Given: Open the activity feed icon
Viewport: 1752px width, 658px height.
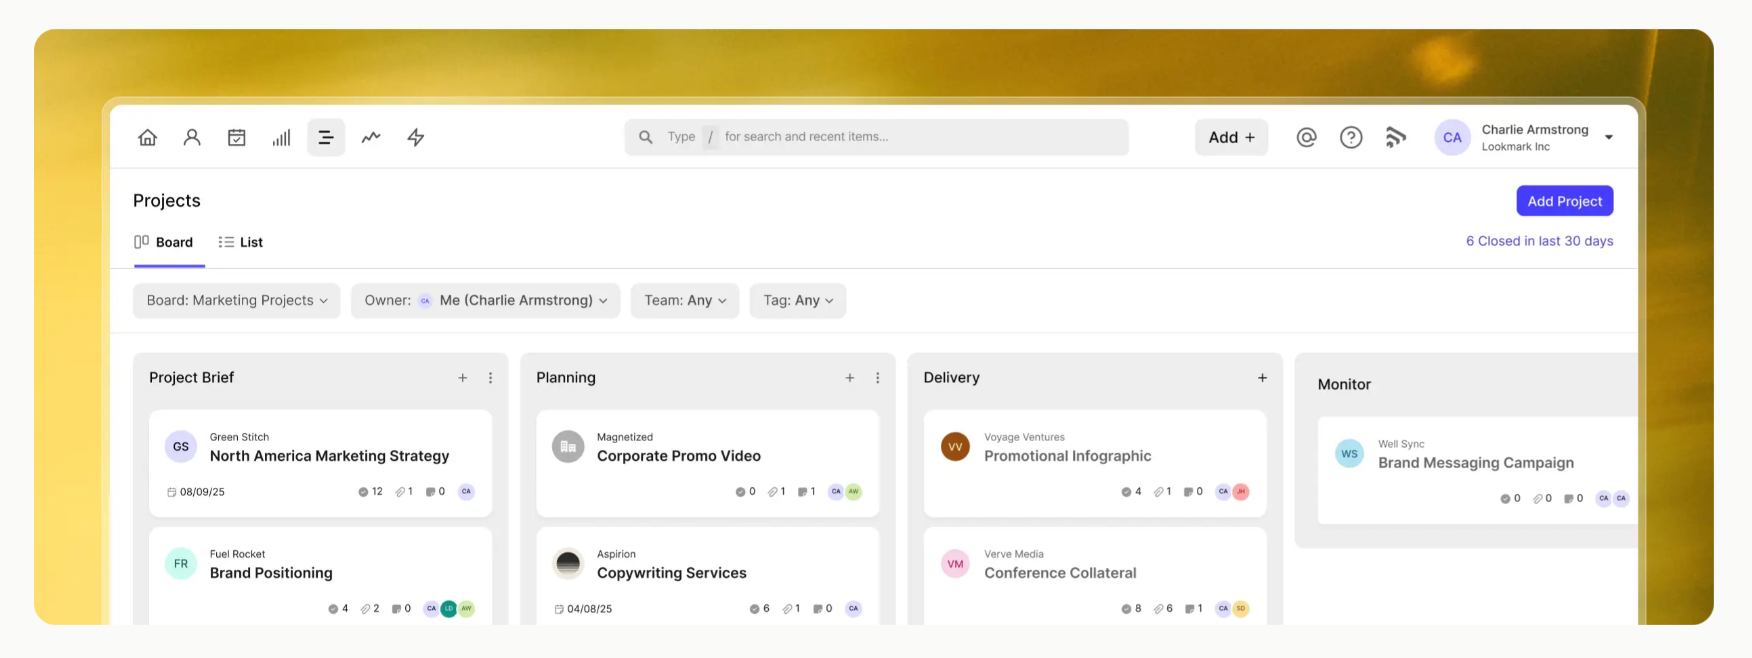Looking at the screenshot, I should coord(1396,137).
